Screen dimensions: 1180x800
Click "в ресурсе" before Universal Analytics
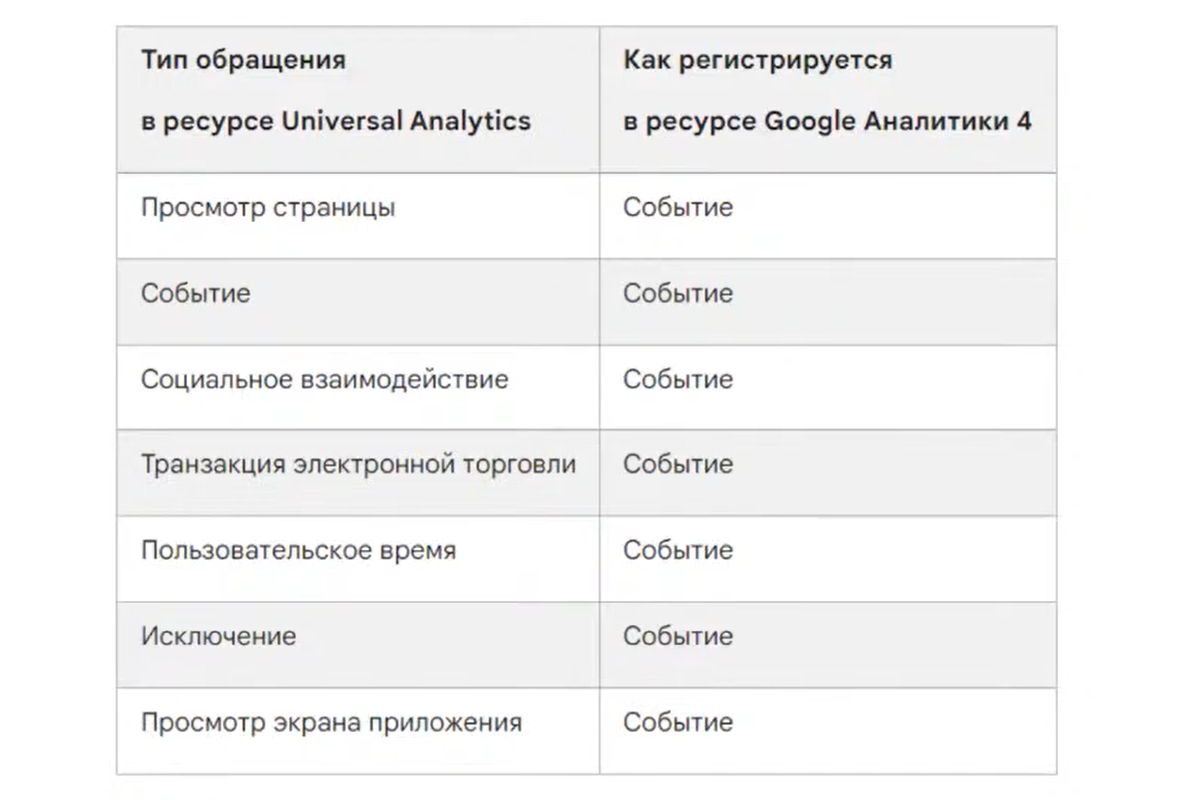point(207,121)
